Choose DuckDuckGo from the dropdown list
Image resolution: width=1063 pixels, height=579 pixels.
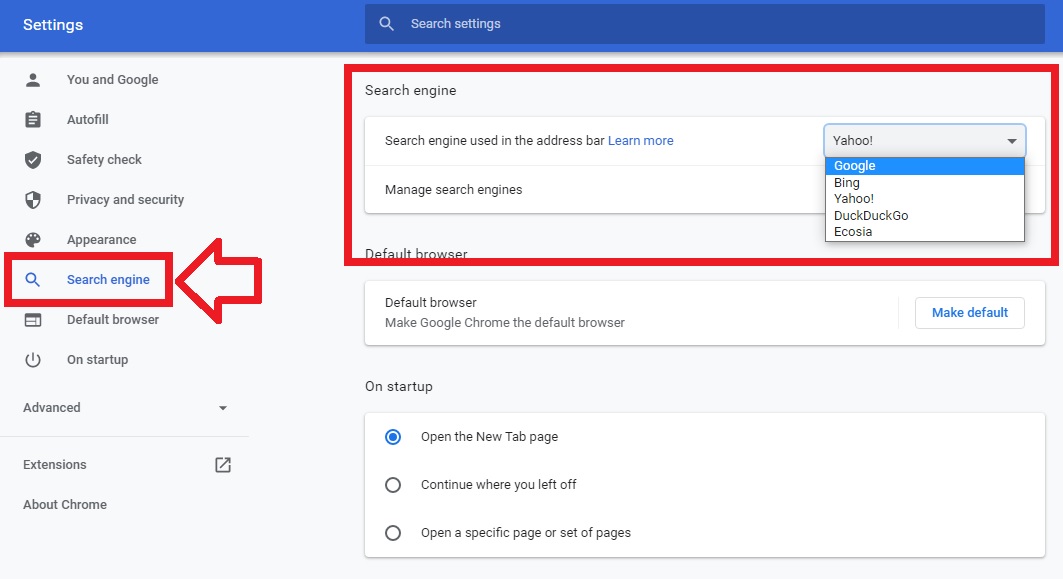(x=925, y=216)
